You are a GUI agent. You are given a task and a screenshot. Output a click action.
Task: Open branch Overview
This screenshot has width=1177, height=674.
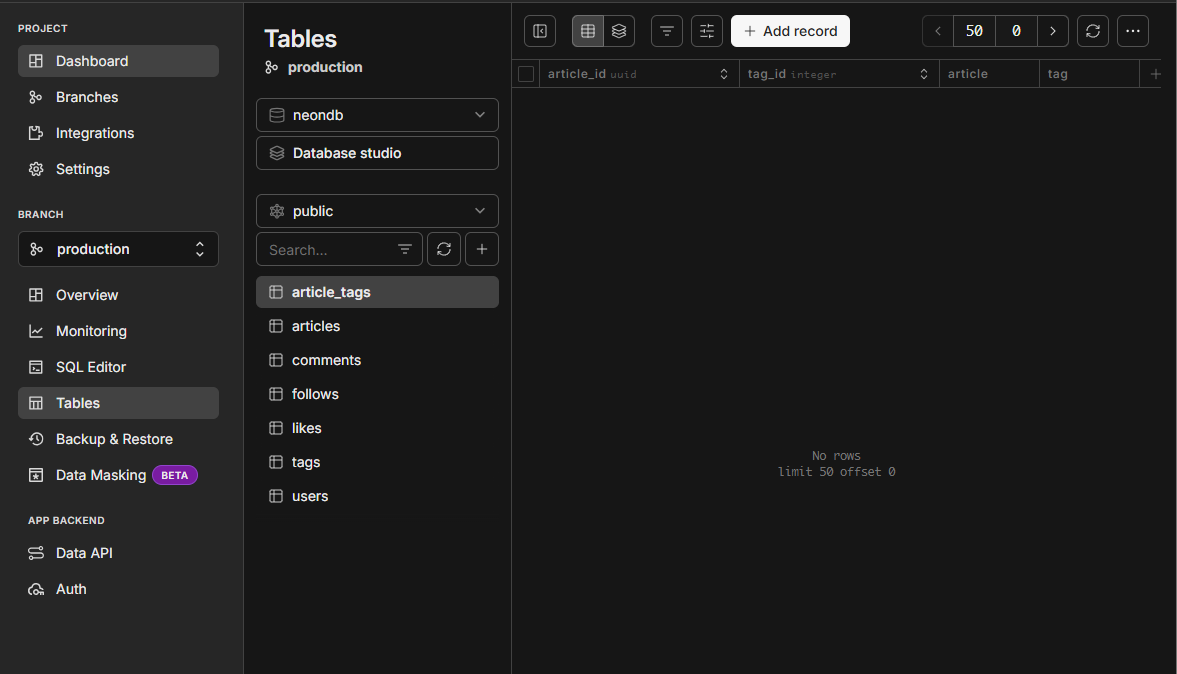[x=119, y=295]
